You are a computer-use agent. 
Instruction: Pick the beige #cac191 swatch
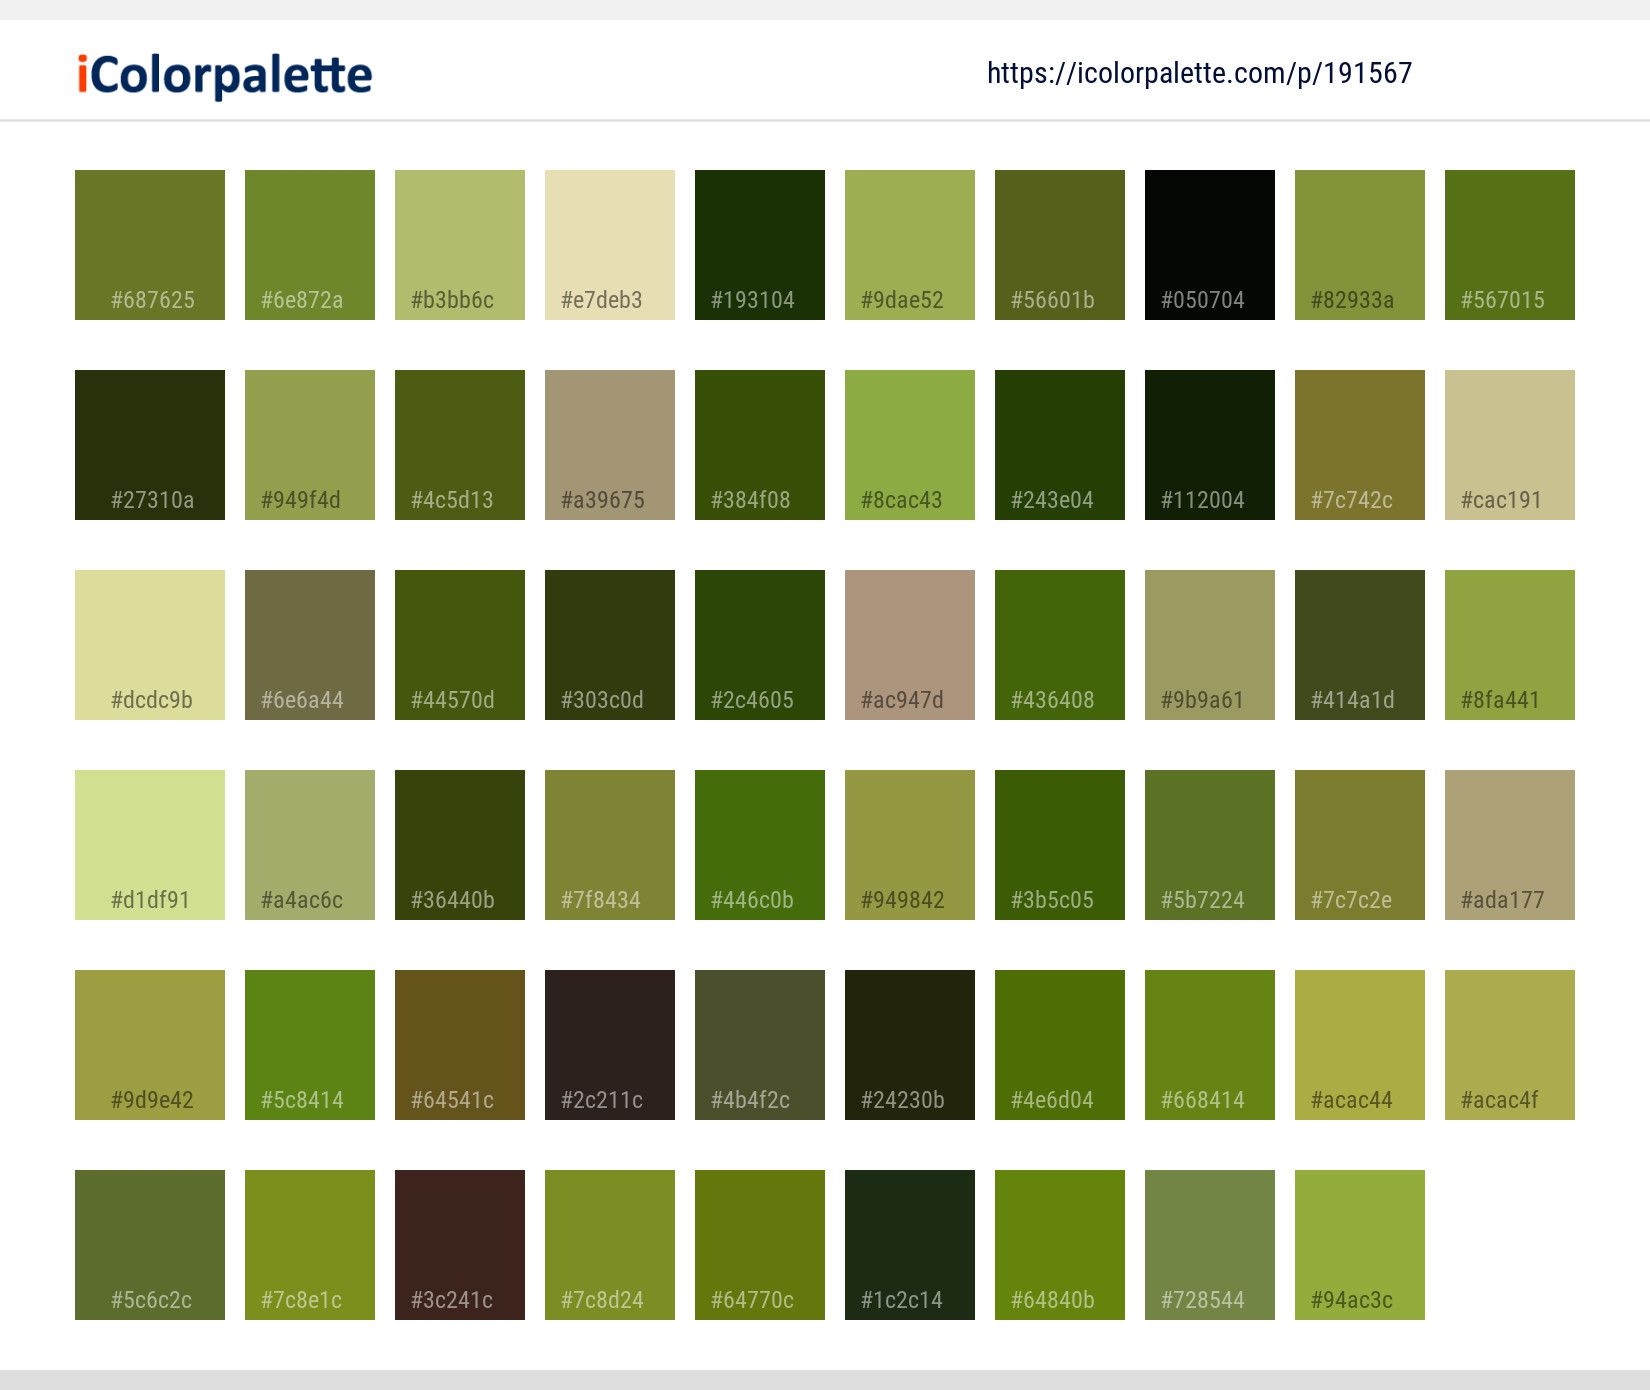pos(1510,445)
